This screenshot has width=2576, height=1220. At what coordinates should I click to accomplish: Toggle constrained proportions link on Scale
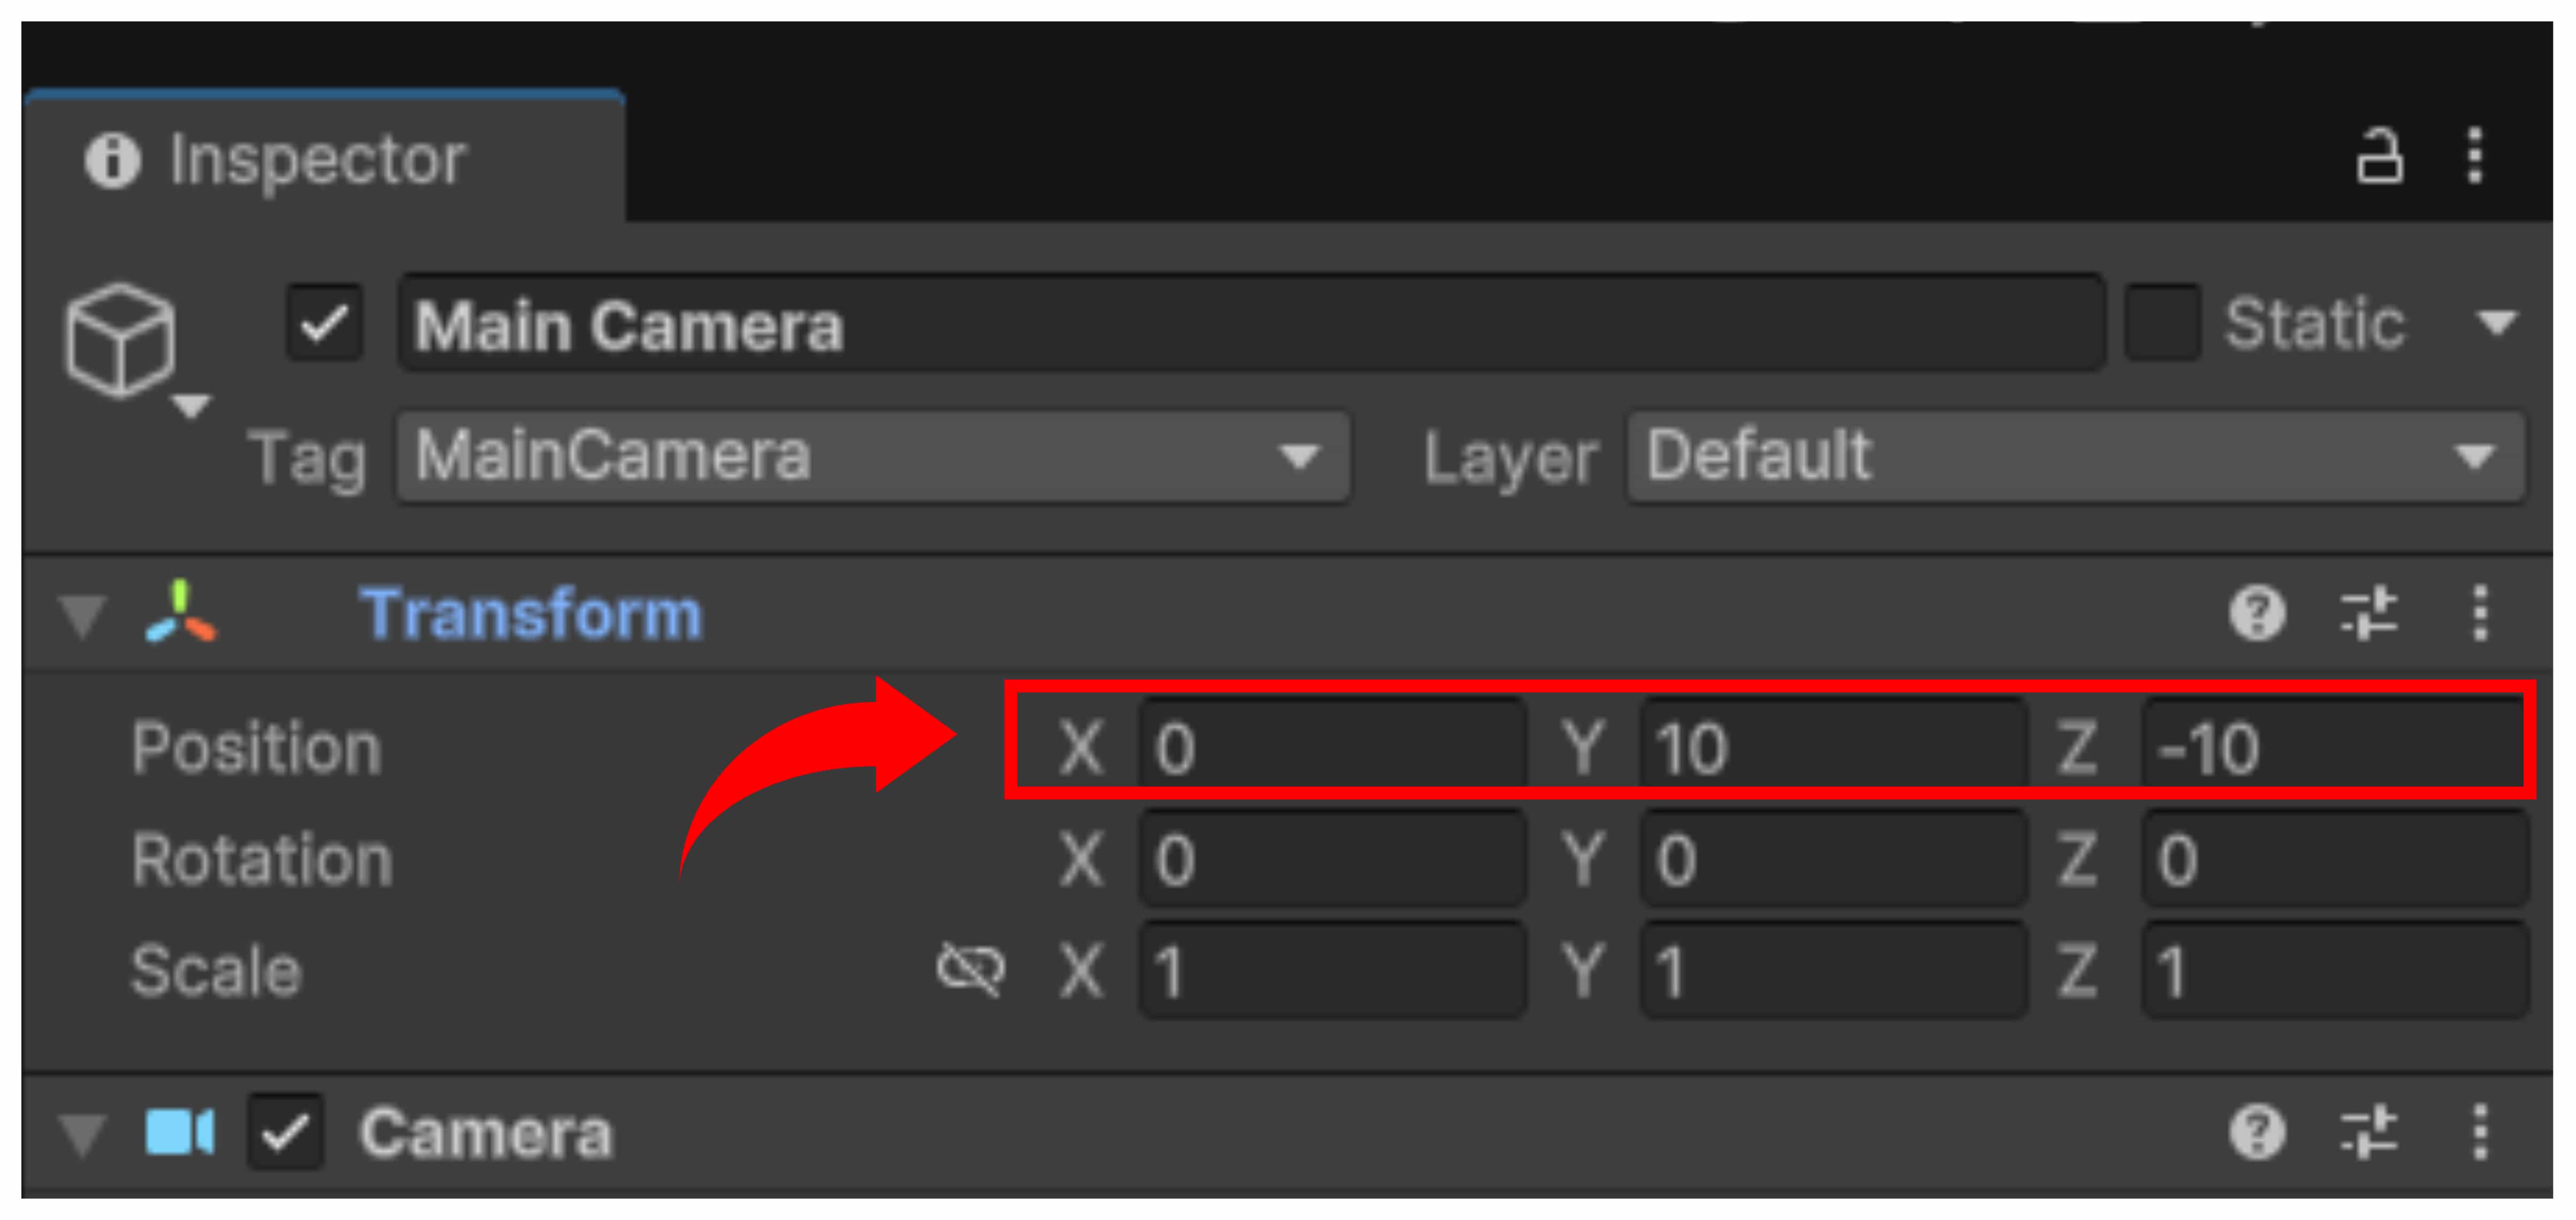click(970, 969)
